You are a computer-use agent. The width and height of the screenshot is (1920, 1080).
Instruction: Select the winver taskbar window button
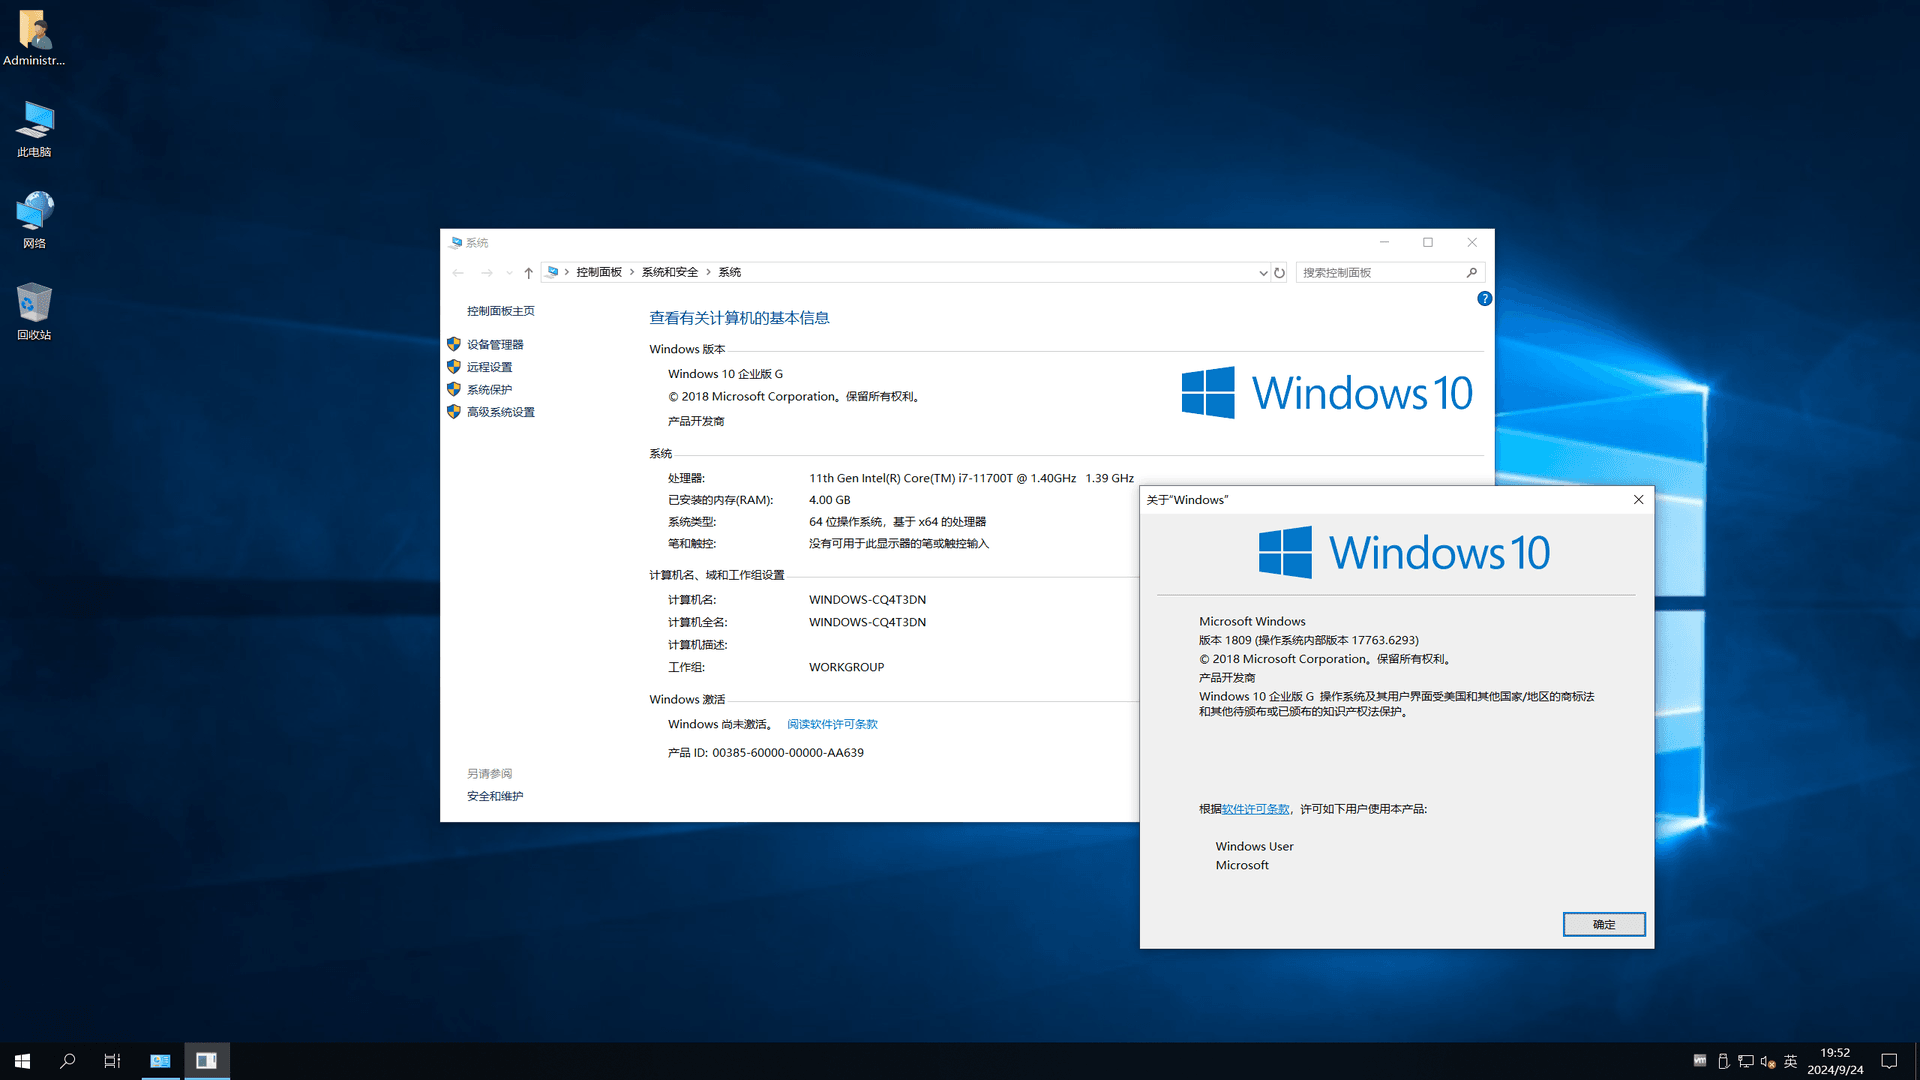tap(206, 1061)
